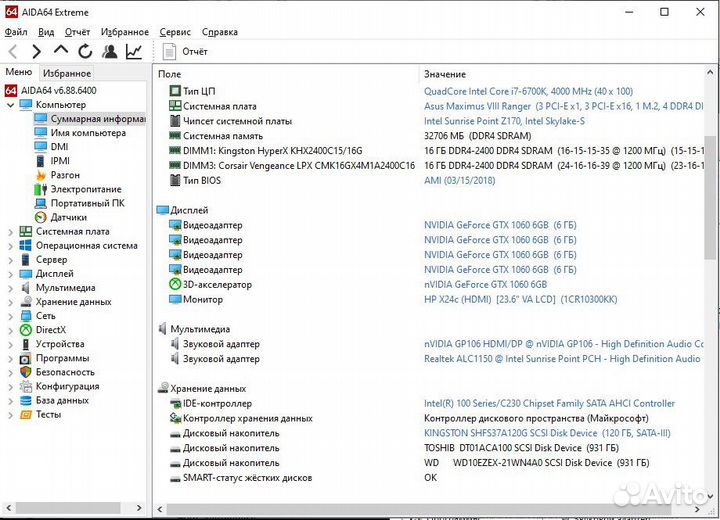
Task: Open KINGSTON SHFS37A120G disk link
Action: tap(547, 433)
